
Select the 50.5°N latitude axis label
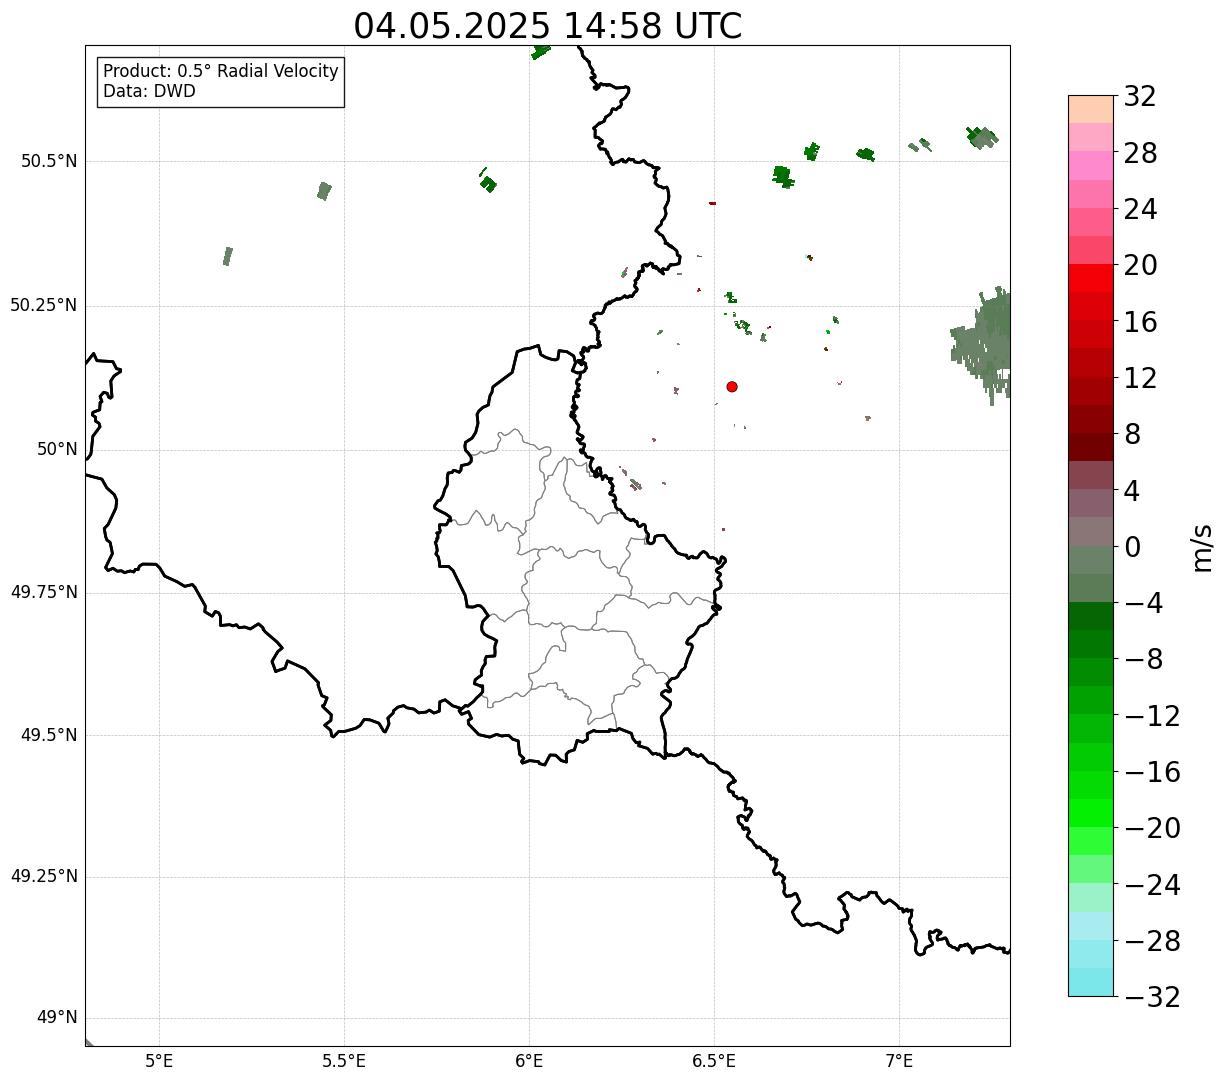click(x=49, y=161)
